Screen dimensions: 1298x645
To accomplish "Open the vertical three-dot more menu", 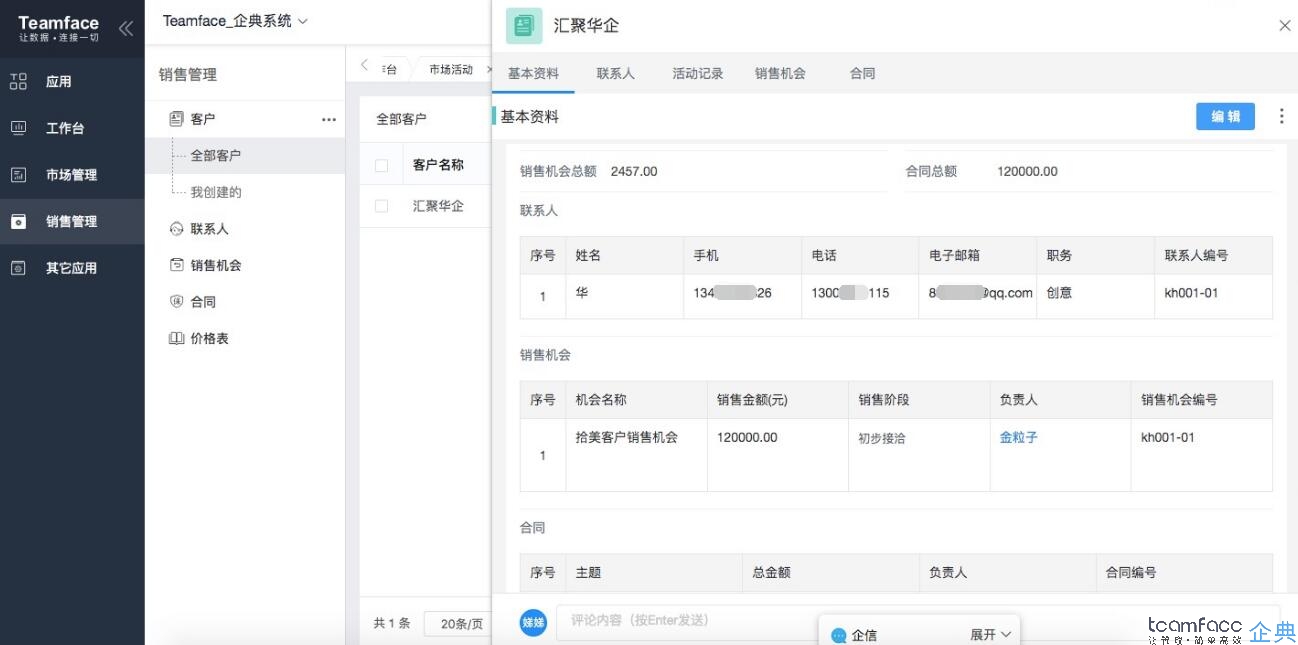I will pyautogui.click(x=1281, y=117).
